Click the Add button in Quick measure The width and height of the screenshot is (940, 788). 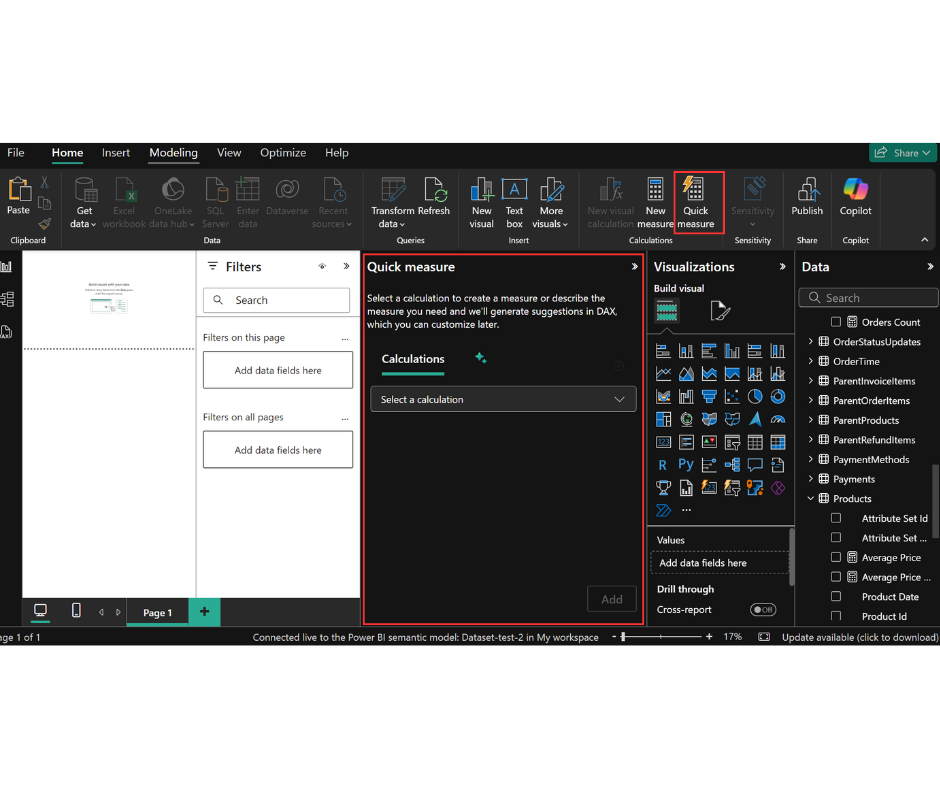coord(611,599)
